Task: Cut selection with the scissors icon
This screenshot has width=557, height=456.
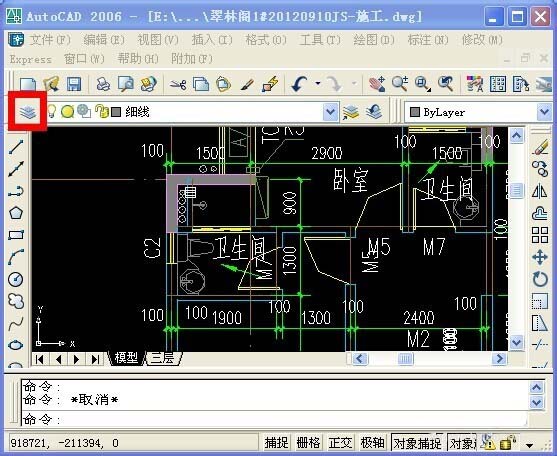Action: point(178,84)
